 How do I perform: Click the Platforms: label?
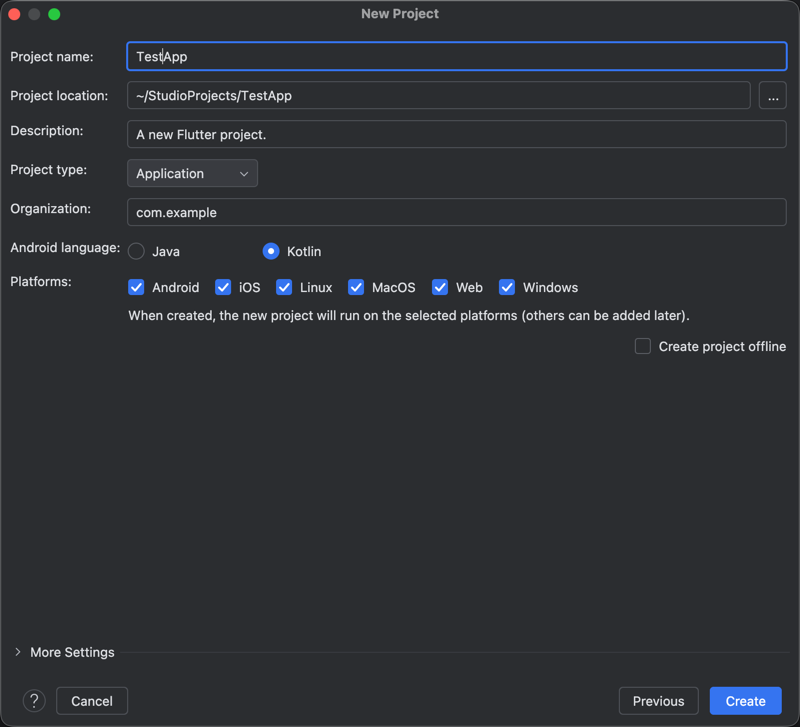[x=41, y=282]
